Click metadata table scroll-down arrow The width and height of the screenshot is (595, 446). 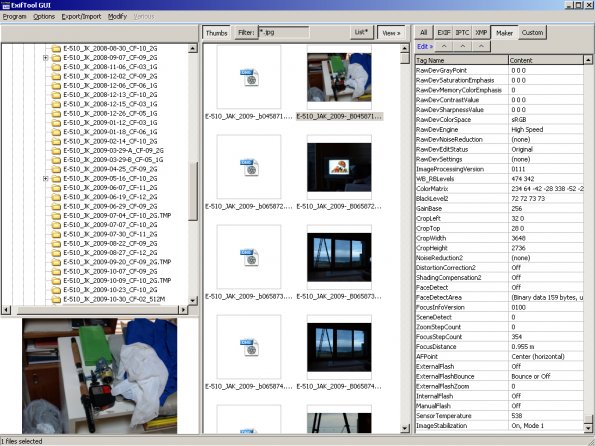click(588, 428)
